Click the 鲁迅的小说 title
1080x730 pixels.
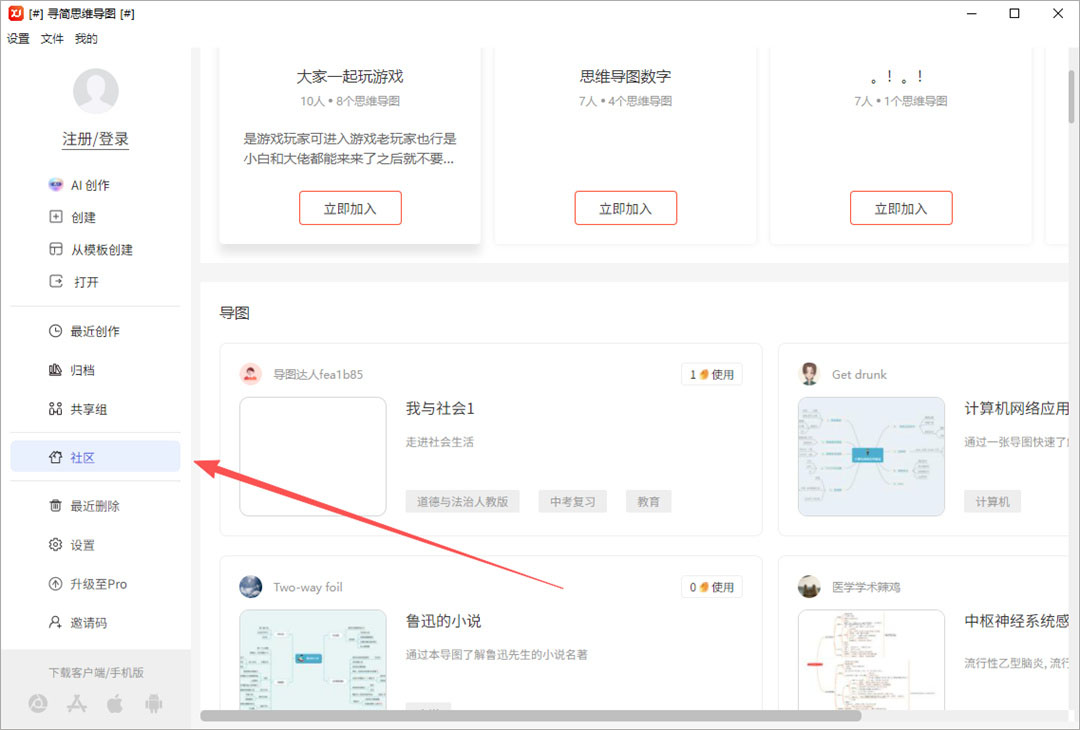[444, 621]
